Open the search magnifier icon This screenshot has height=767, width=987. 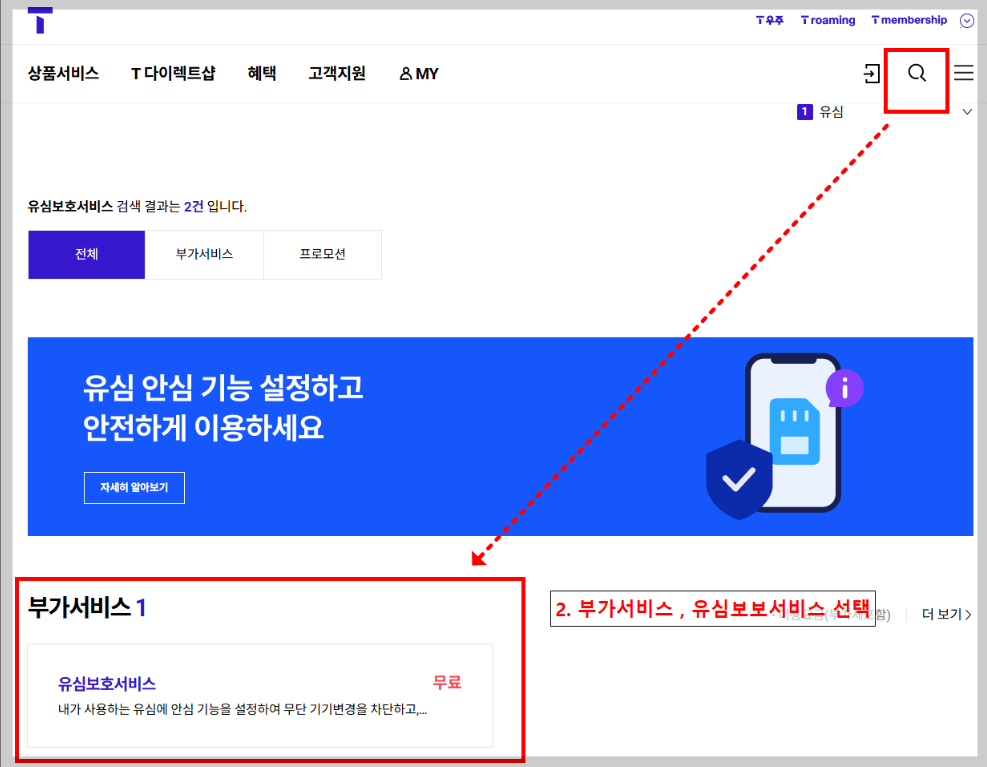tap(916, 73)
